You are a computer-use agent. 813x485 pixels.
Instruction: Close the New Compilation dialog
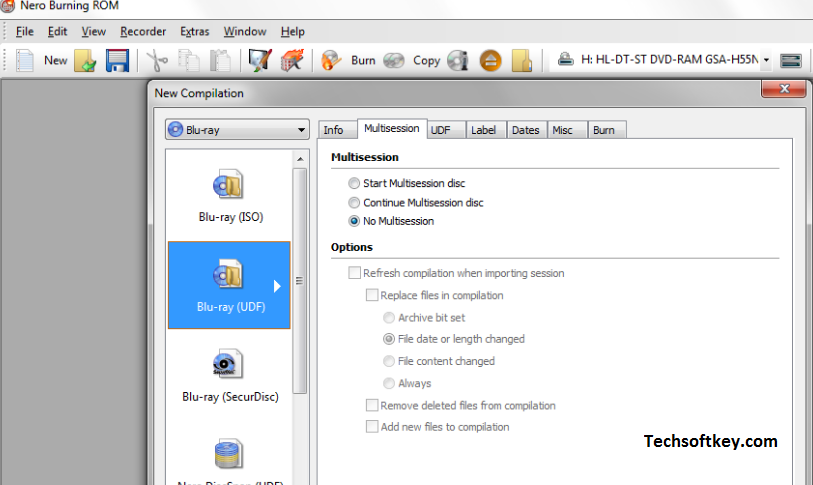point(784,89)
